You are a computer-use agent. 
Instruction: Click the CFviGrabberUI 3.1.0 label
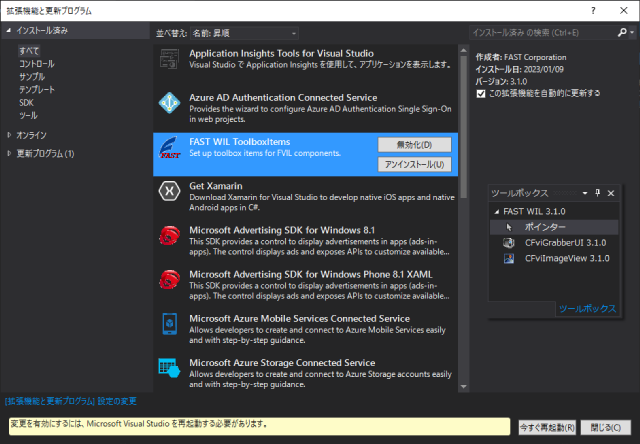point(565,243)
